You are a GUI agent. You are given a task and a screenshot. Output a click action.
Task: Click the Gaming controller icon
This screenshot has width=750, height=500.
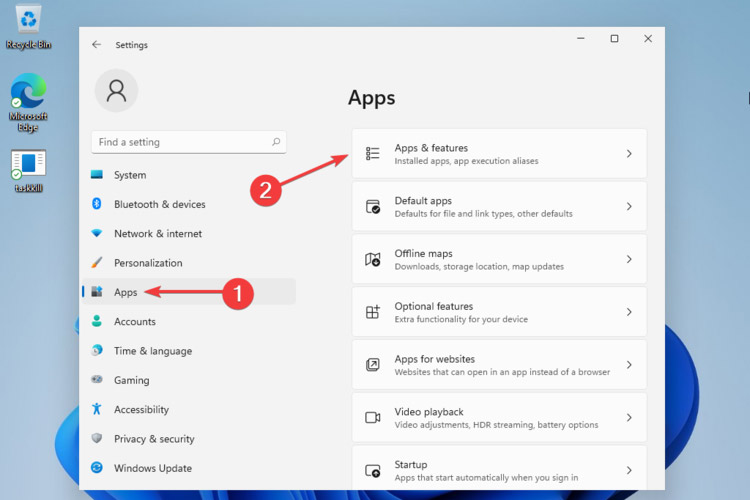coord(97,379)
